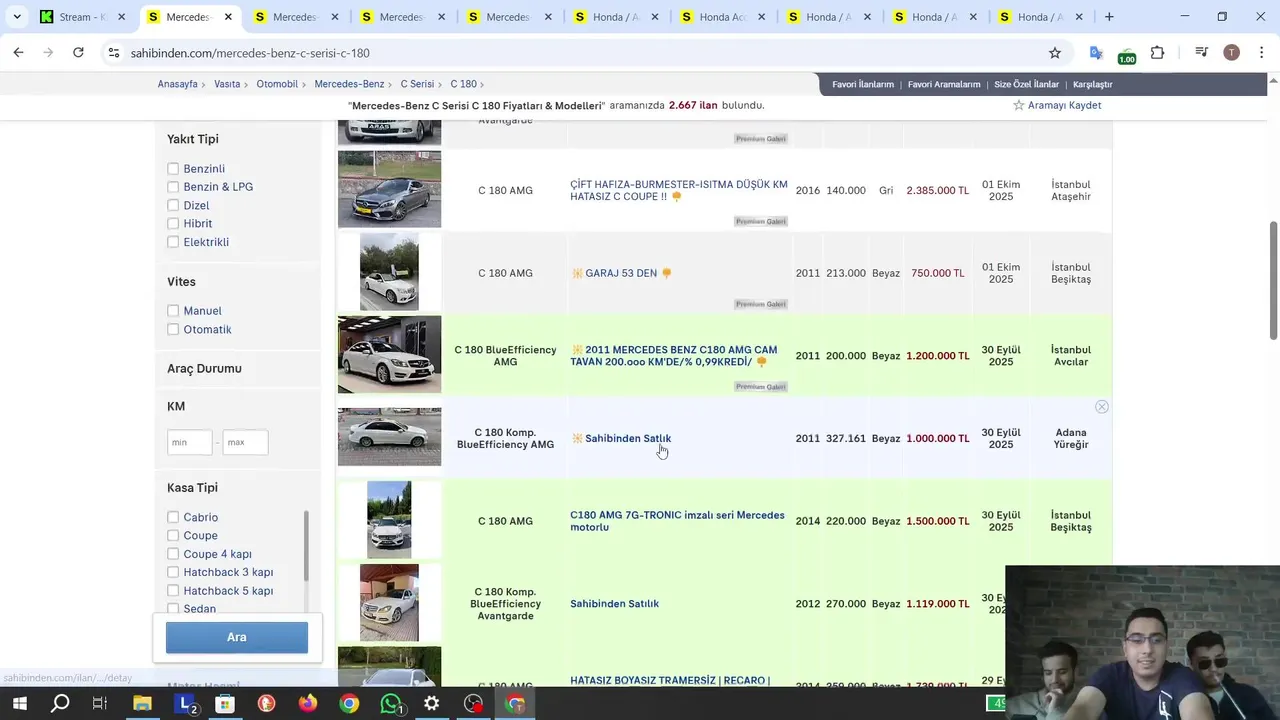Check the Cabrio body type

pyautogui.click(x=173, y=517)
